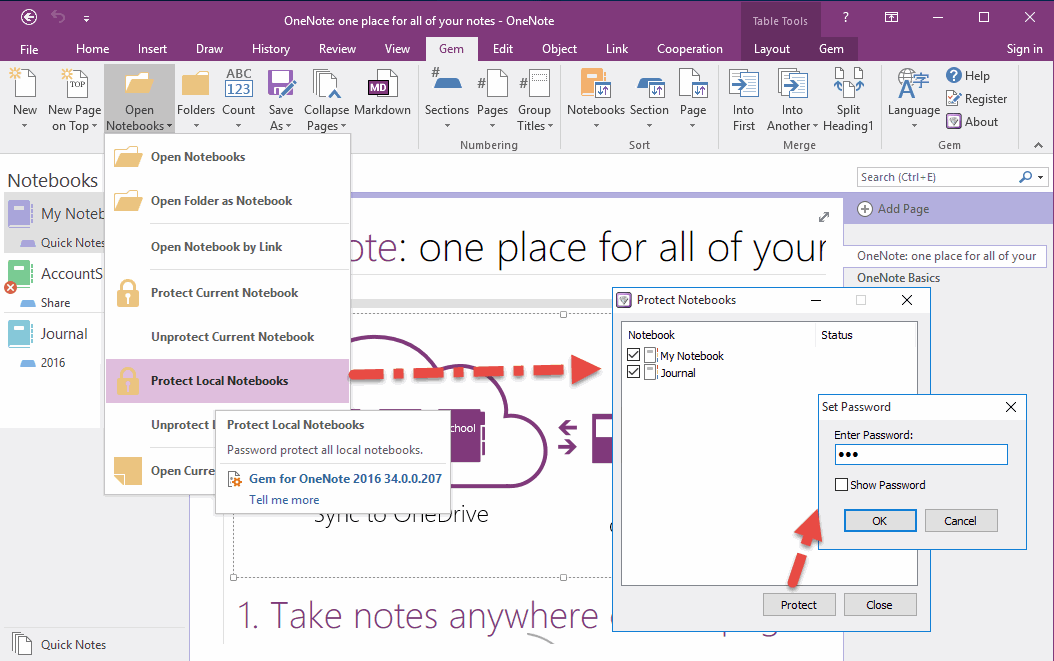Expand Quick Access Toolbar customize arrow
Screen dimensions: 1054x661
pos(86,19)
